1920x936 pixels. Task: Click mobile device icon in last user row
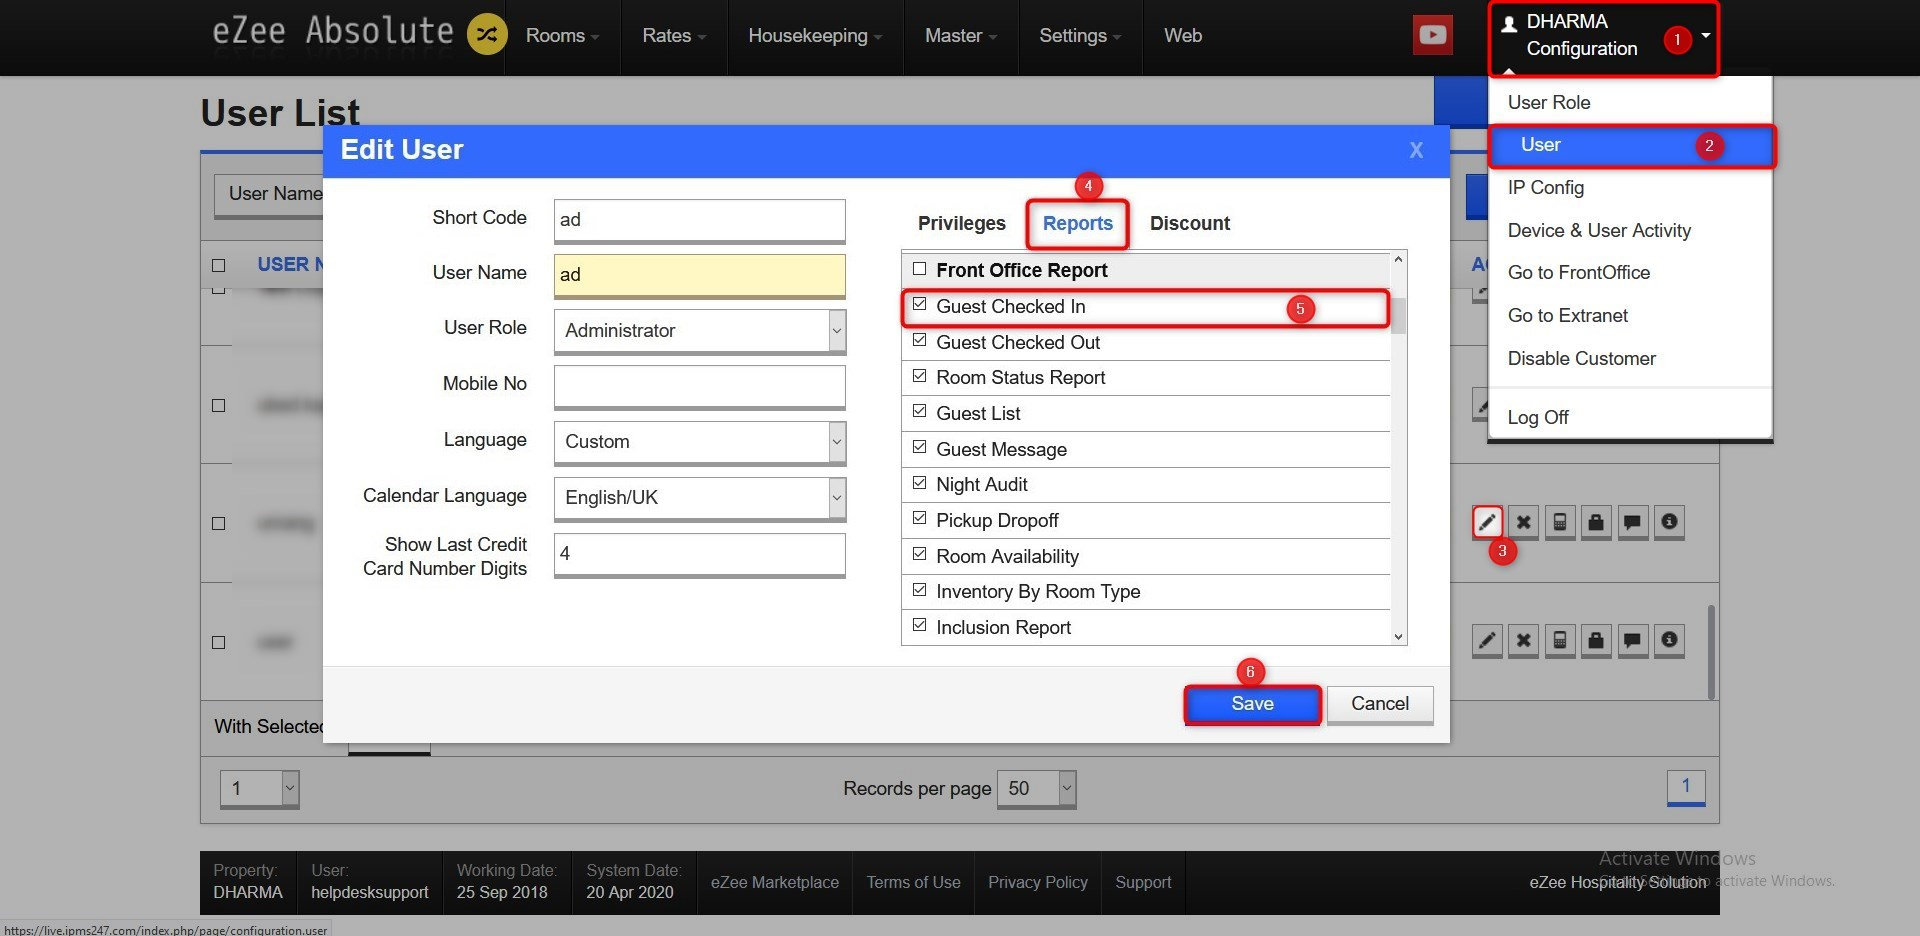(x=1560, y=640)
